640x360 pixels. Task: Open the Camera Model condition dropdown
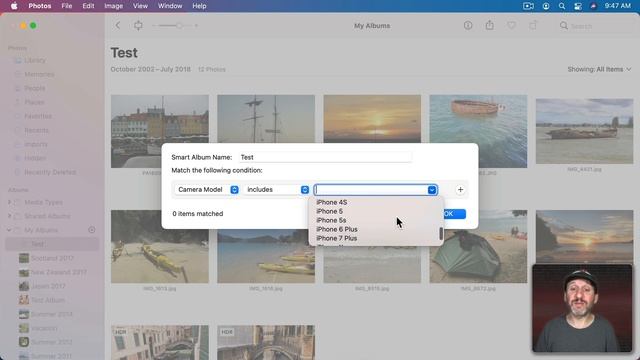(207, 190)
